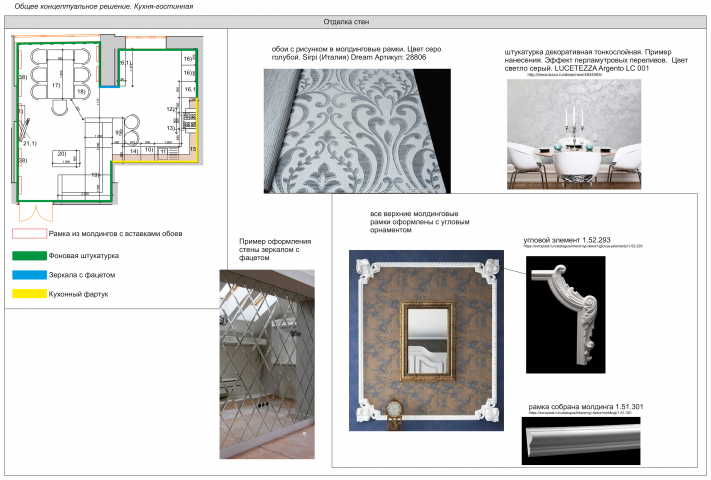
Task: Click the coffee table labeled 20) on plan
Action: pyautogui.click(x=65, y=158)
